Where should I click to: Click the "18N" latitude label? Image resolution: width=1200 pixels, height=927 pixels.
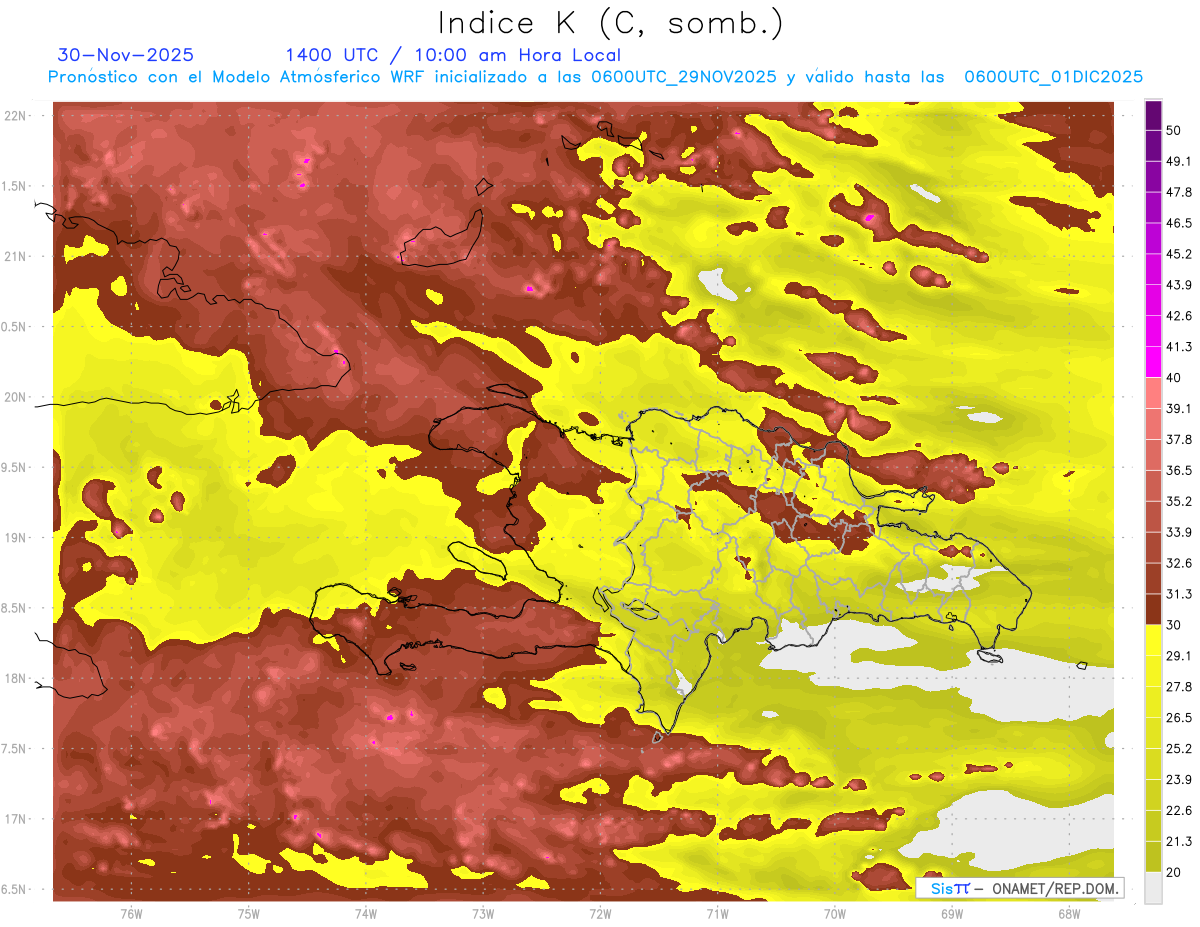15,678
